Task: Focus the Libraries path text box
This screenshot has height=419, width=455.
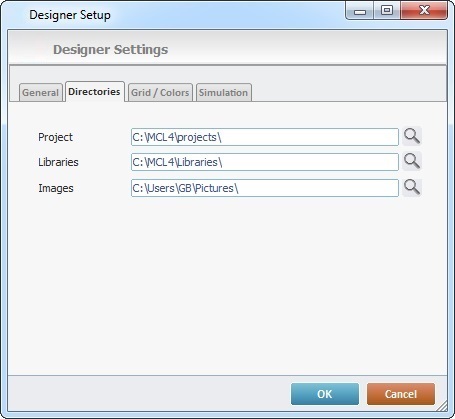Action: (265, 162)
